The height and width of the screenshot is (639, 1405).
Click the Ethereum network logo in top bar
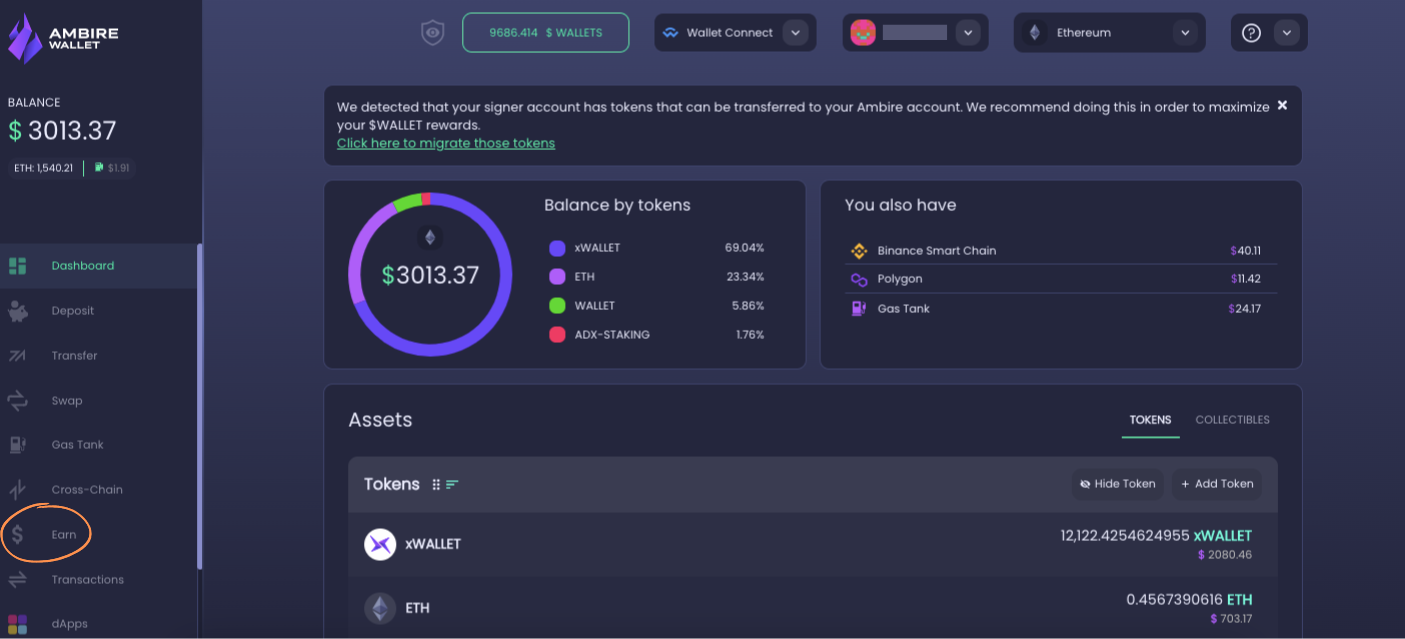tap(1034, 33)
